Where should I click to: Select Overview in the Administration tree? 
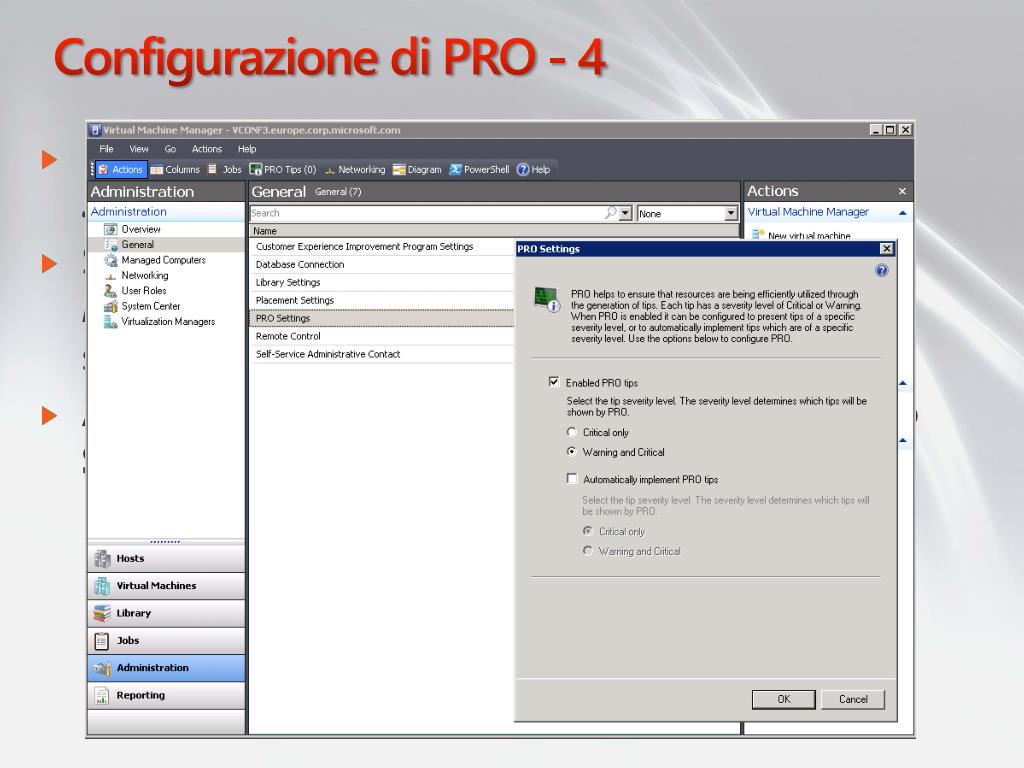[133, 229]
